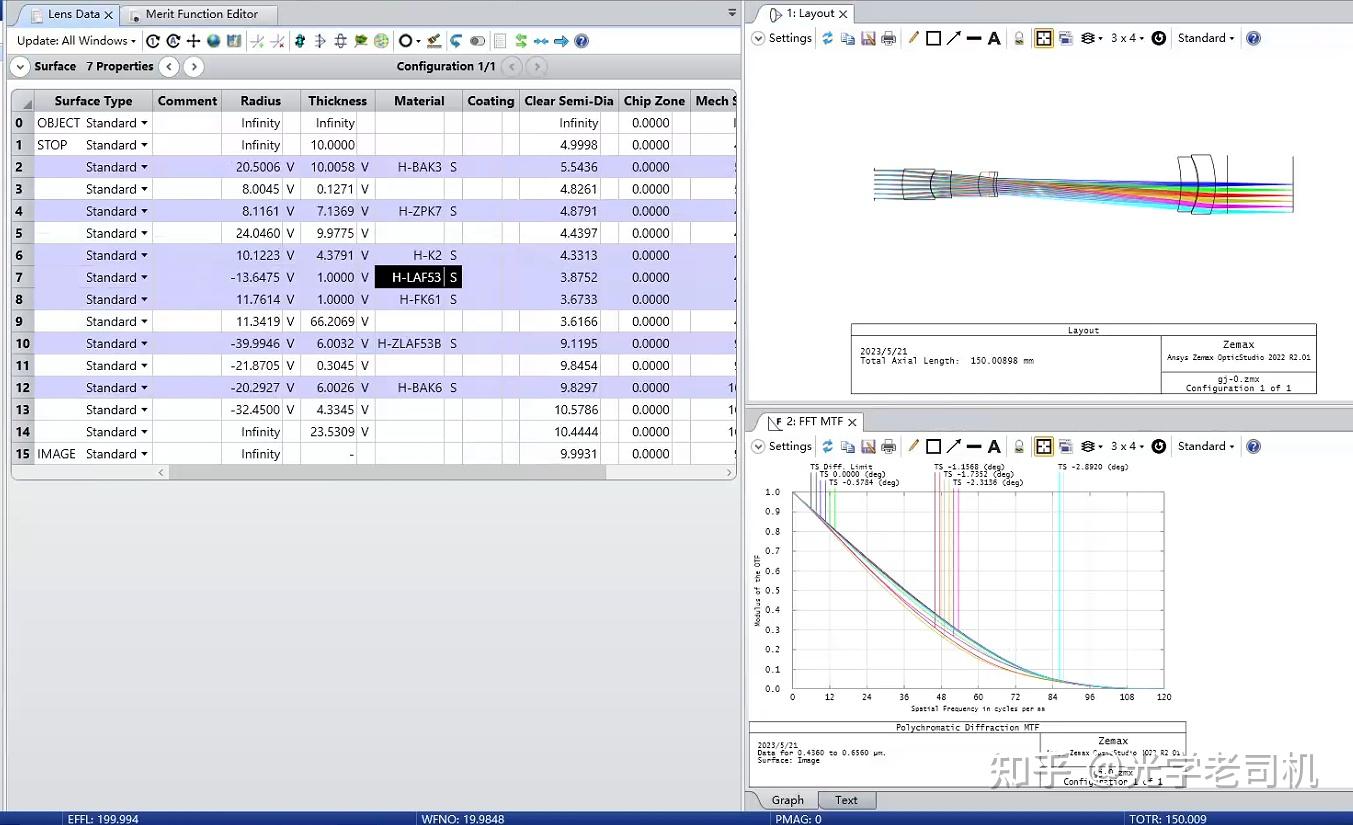1353x825 pixels.
Task: Click the text annotation 'A' tool in the FFT MTF toolbar
Action: [x=994, y=447]
